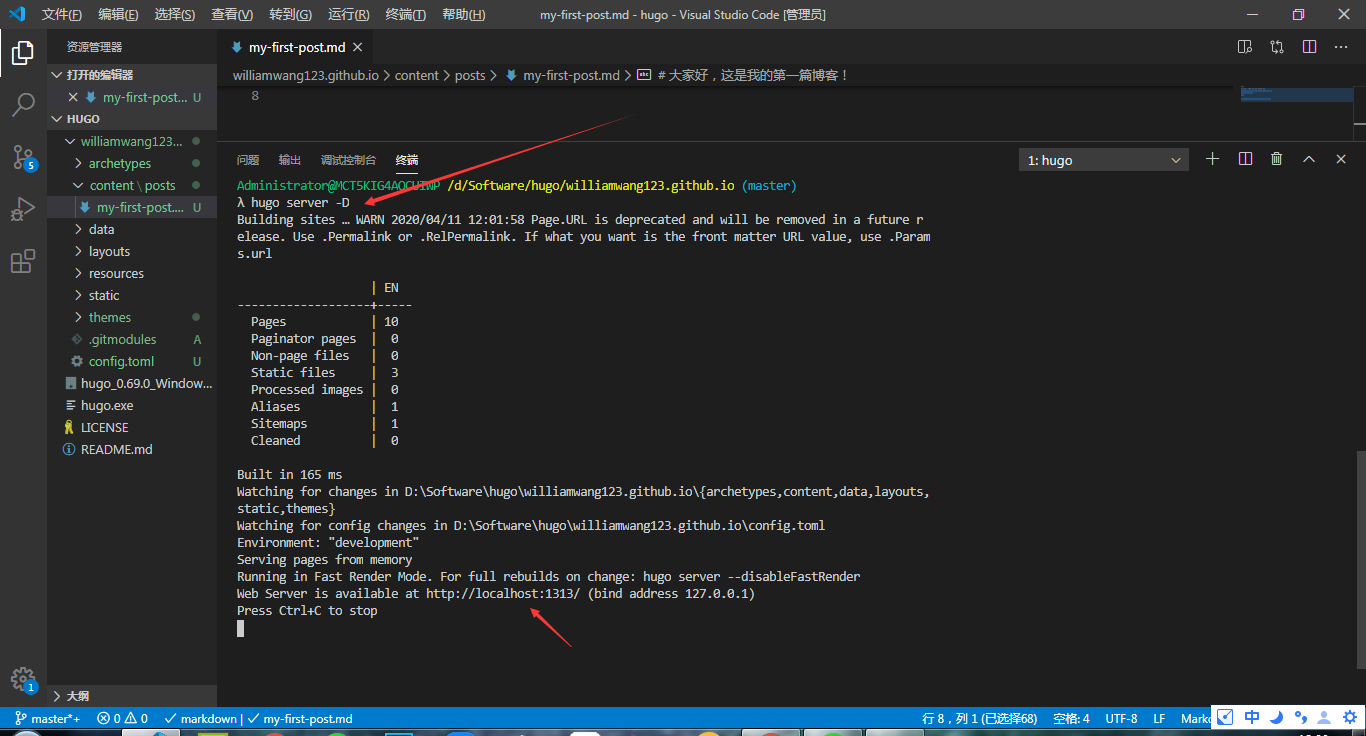
Task: Open the 查看(V) menu
Action: tap(232, 14)
